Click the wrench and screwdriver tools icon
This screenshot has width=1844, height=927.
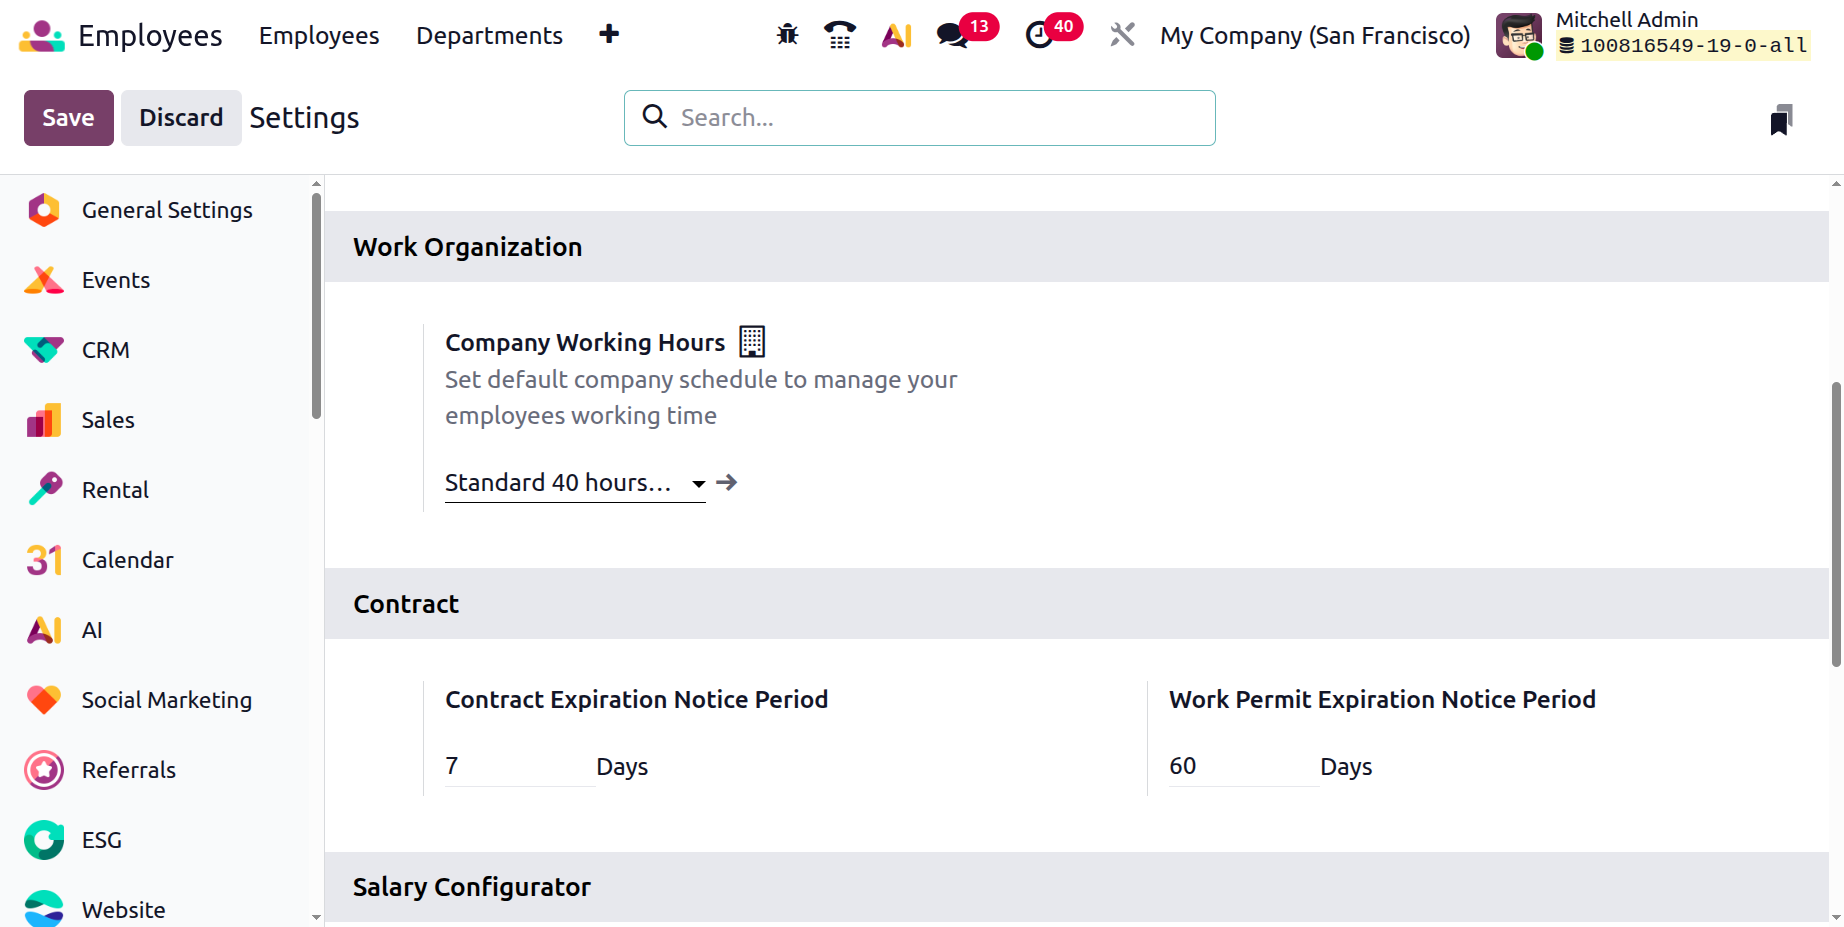coord(1122,35)
